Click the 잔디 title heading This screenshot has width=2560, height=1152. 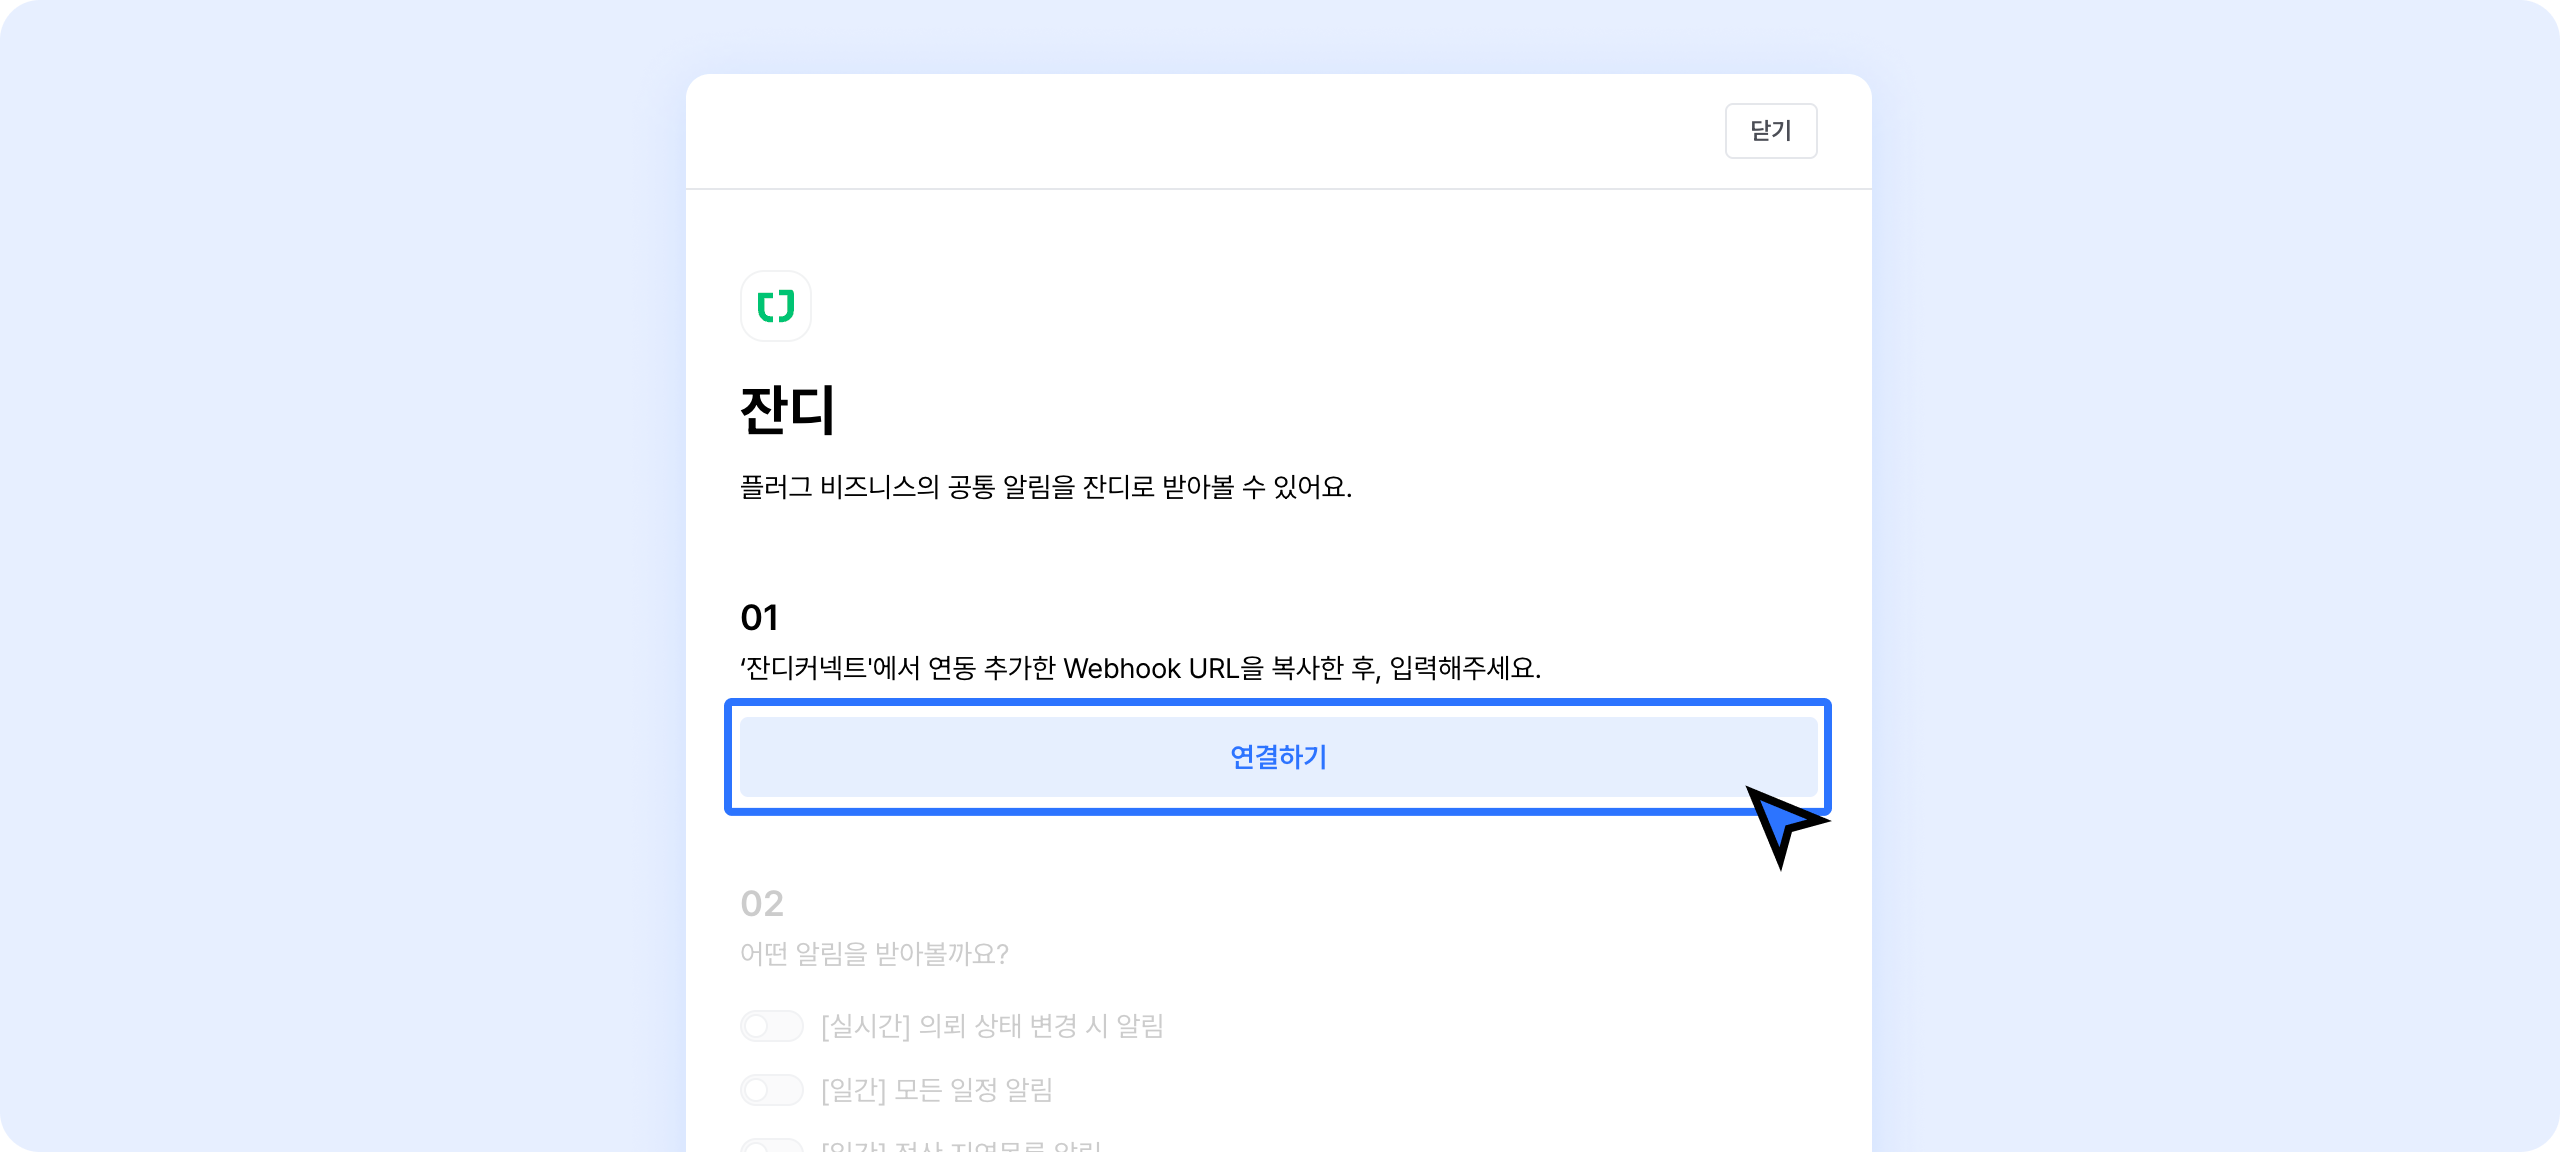(x=787, y=410)
